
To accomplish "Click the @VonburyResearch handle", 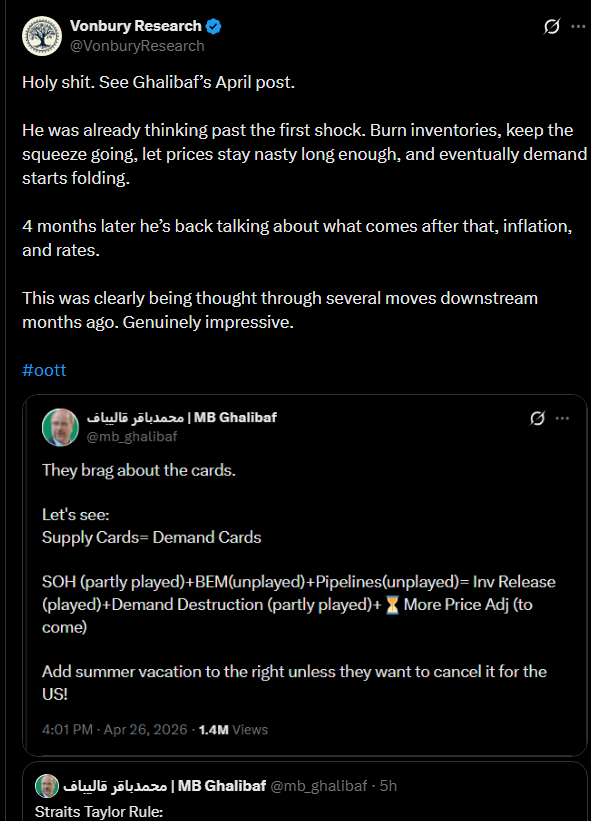I will pos(137,46).
